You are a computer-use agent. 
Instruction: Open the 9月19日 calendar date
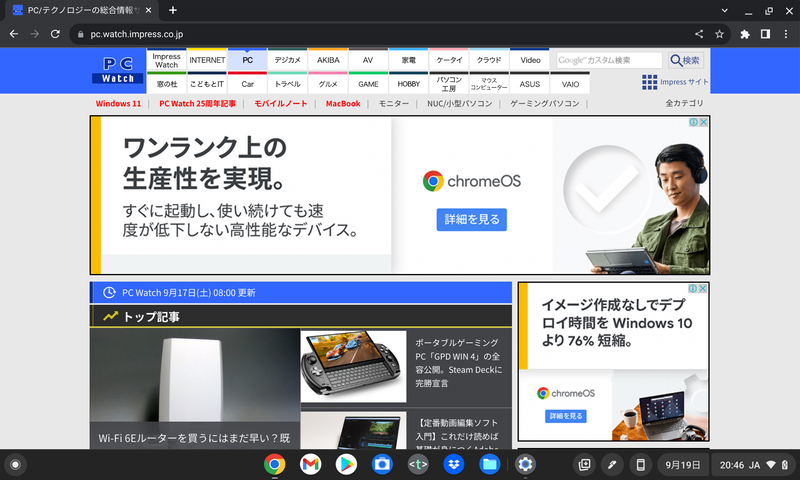[x=682, y=465]
